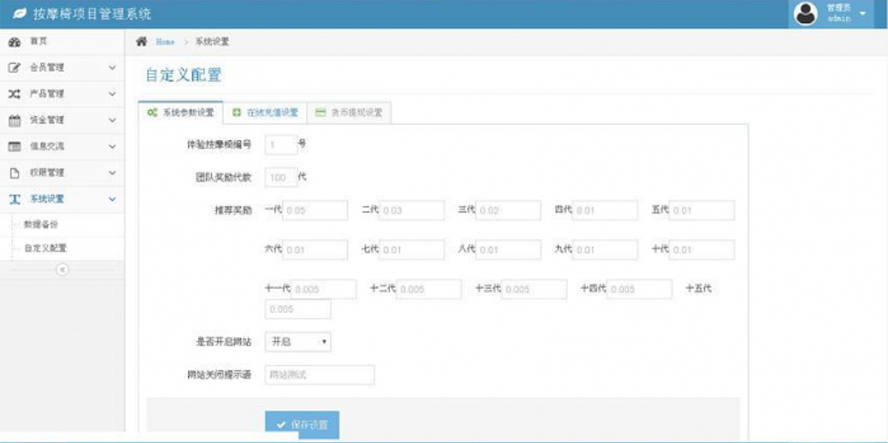Image resolution: width=888 pixels, height=443 pixels.
Task: Click the 首页 dashboard icon
Action: [14, 42]
